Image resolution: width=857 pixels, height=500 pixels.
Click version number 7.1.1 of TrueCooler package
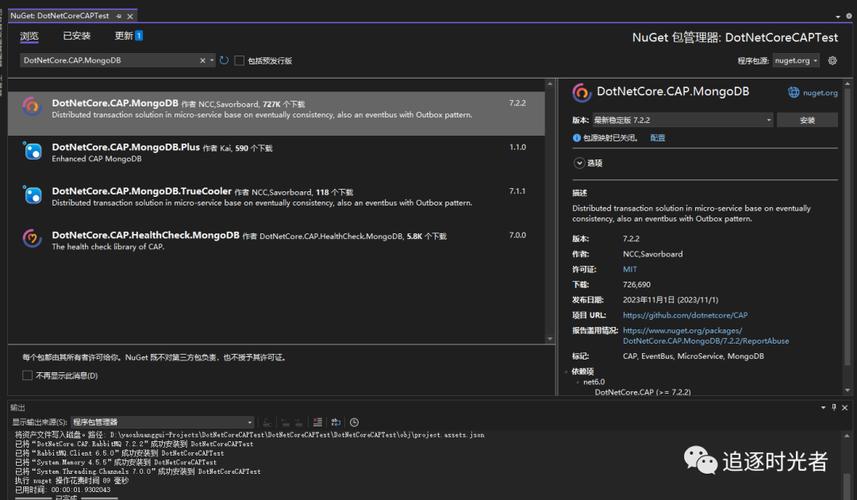[517, 191]
